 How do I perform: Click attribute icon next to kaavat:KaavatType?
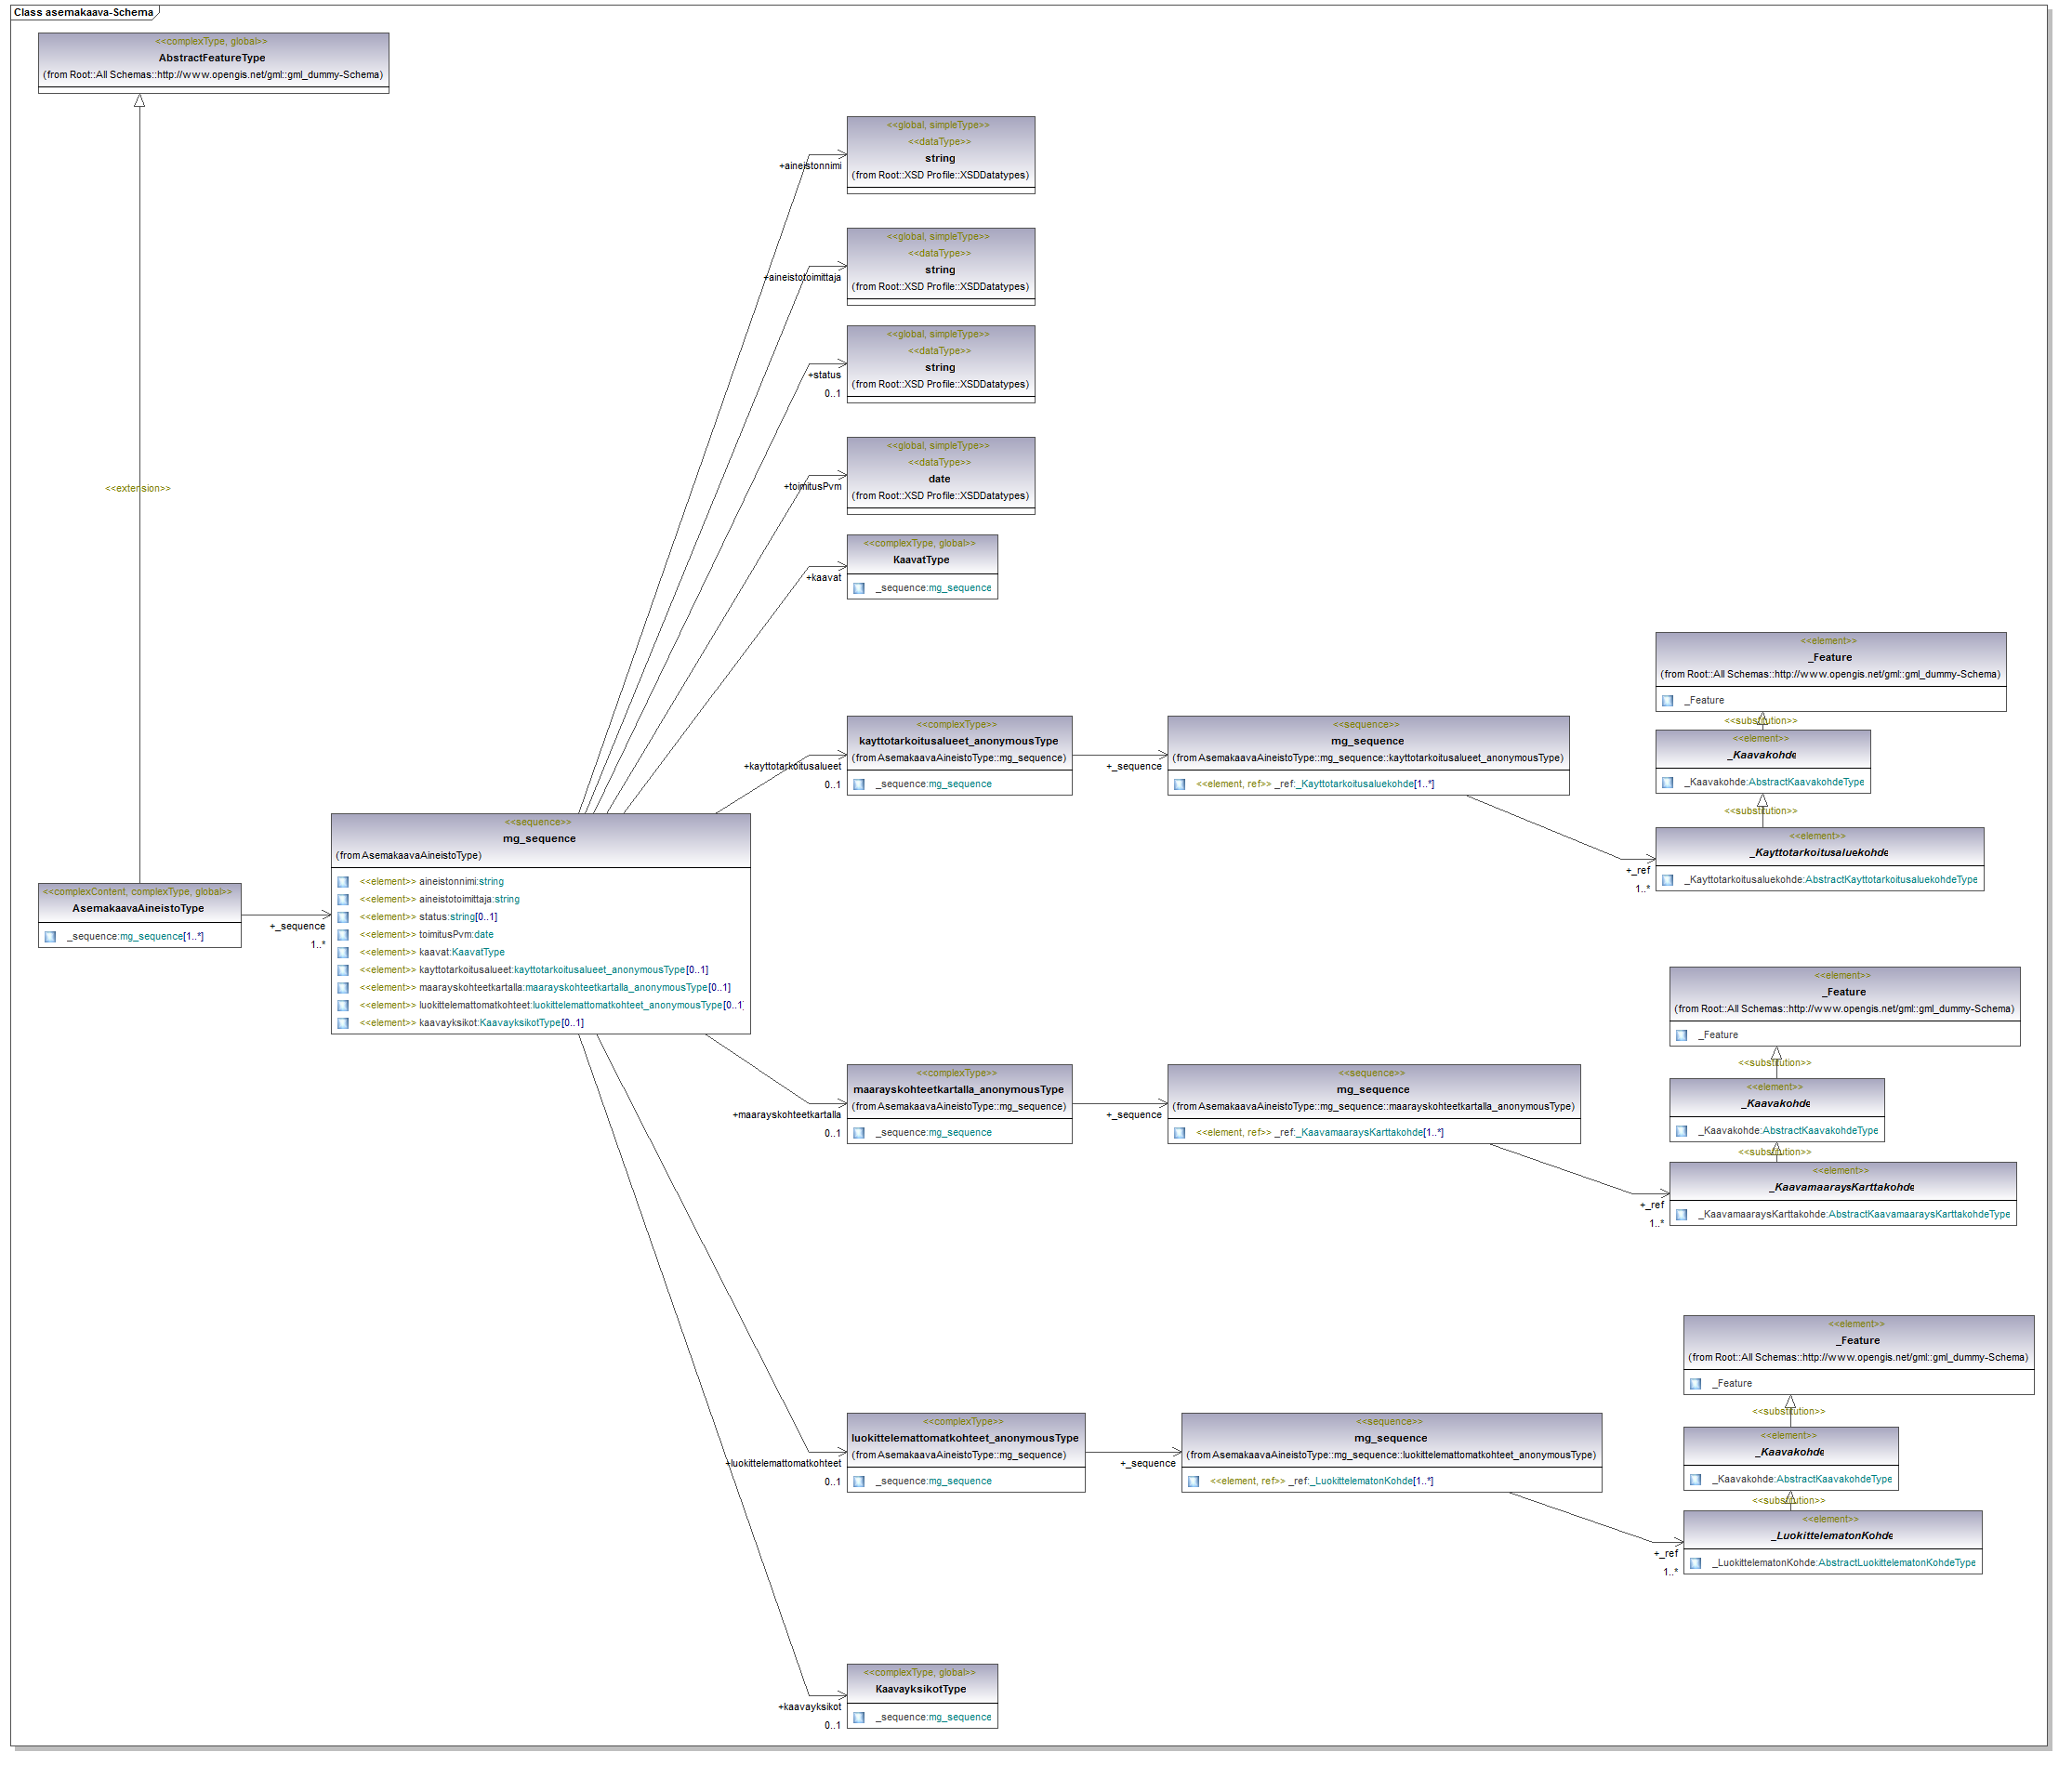[x=343, y=952]
